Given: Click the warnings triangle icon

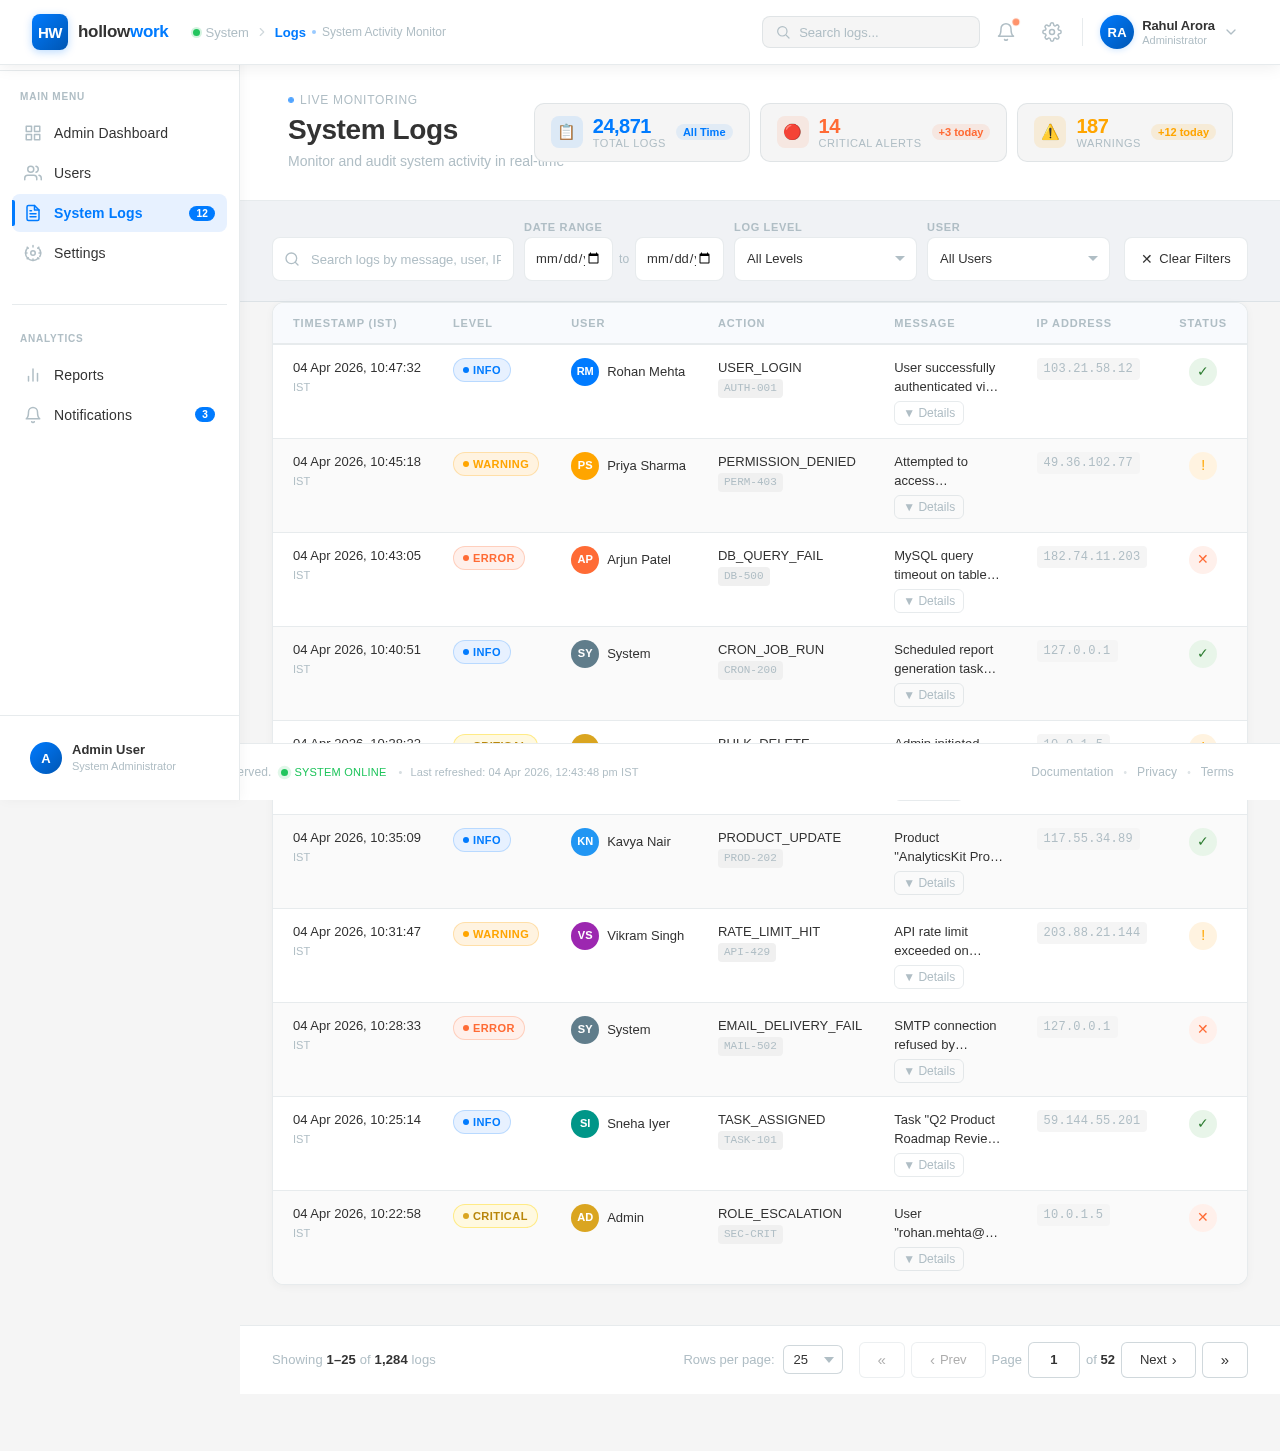Looking at the screenshot, I should click(1050, 132).
